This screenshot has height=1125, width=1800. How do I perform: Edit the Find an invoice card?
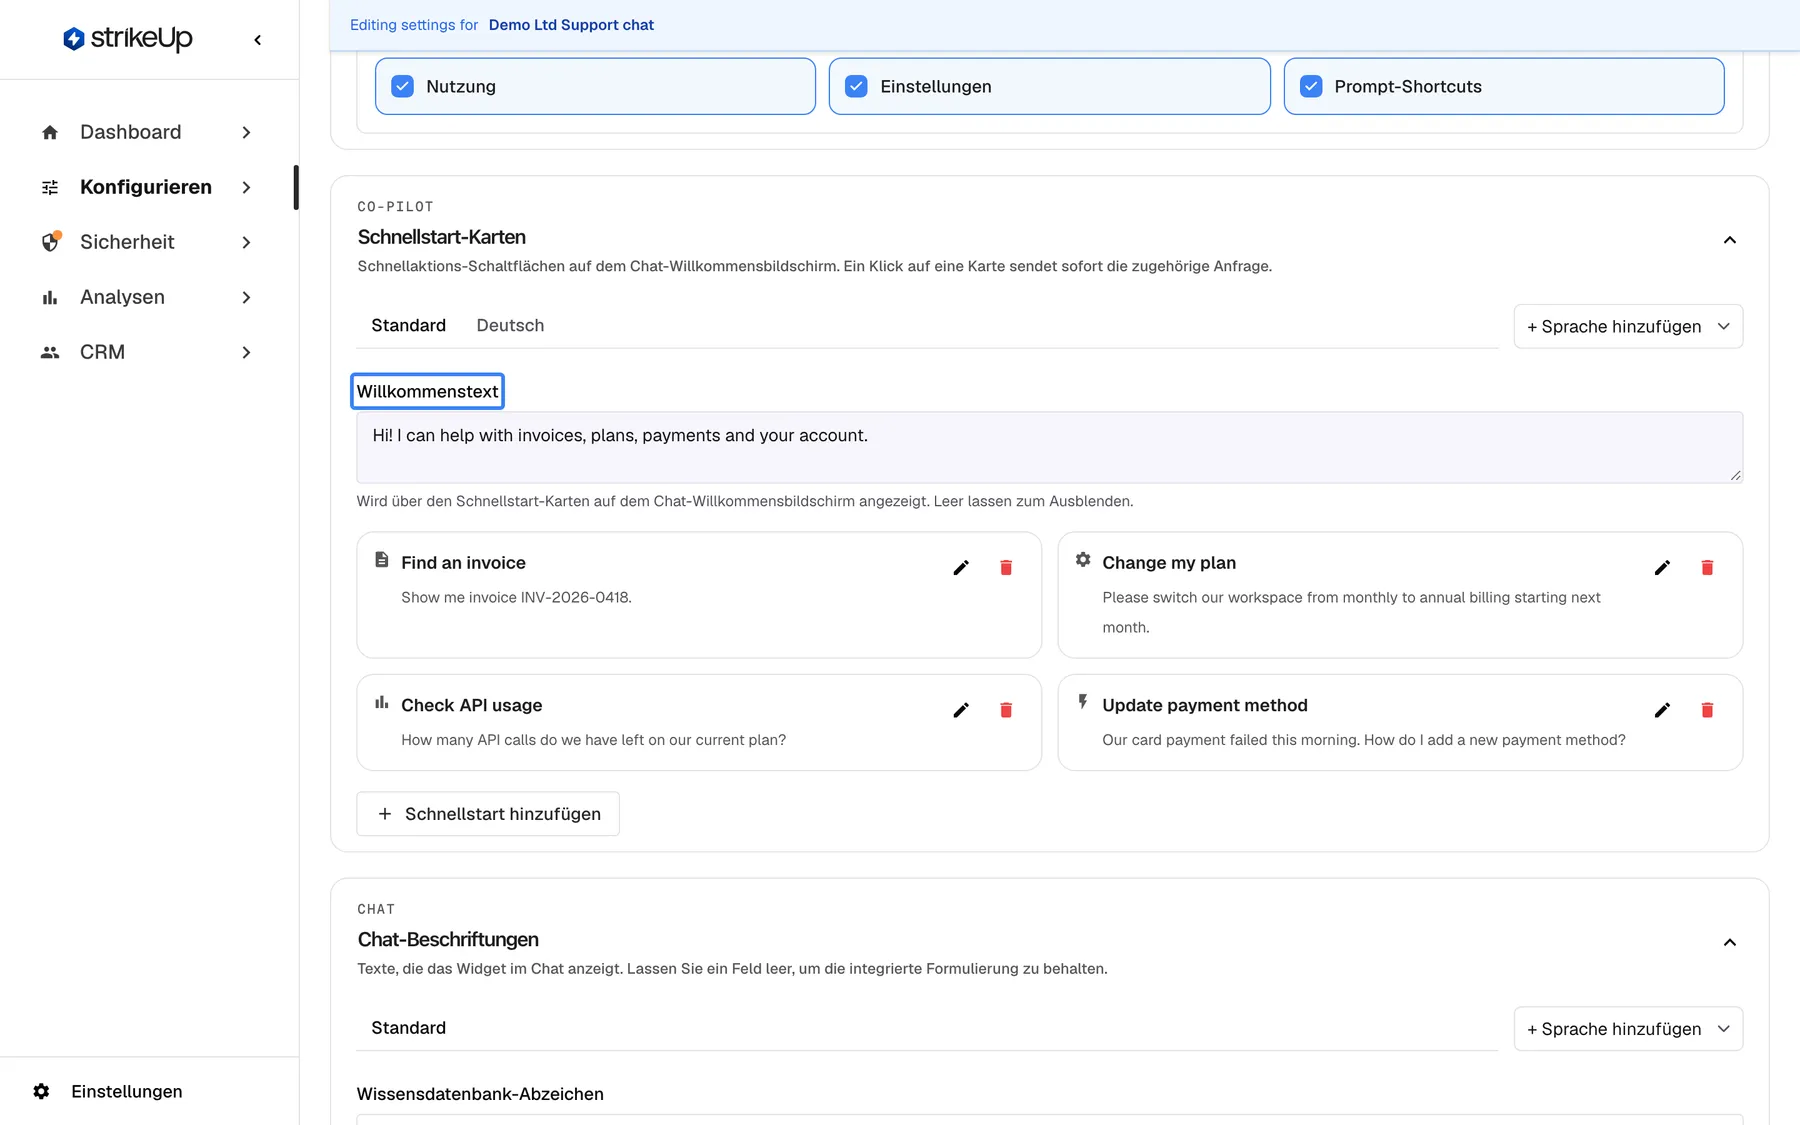point(961,568)
